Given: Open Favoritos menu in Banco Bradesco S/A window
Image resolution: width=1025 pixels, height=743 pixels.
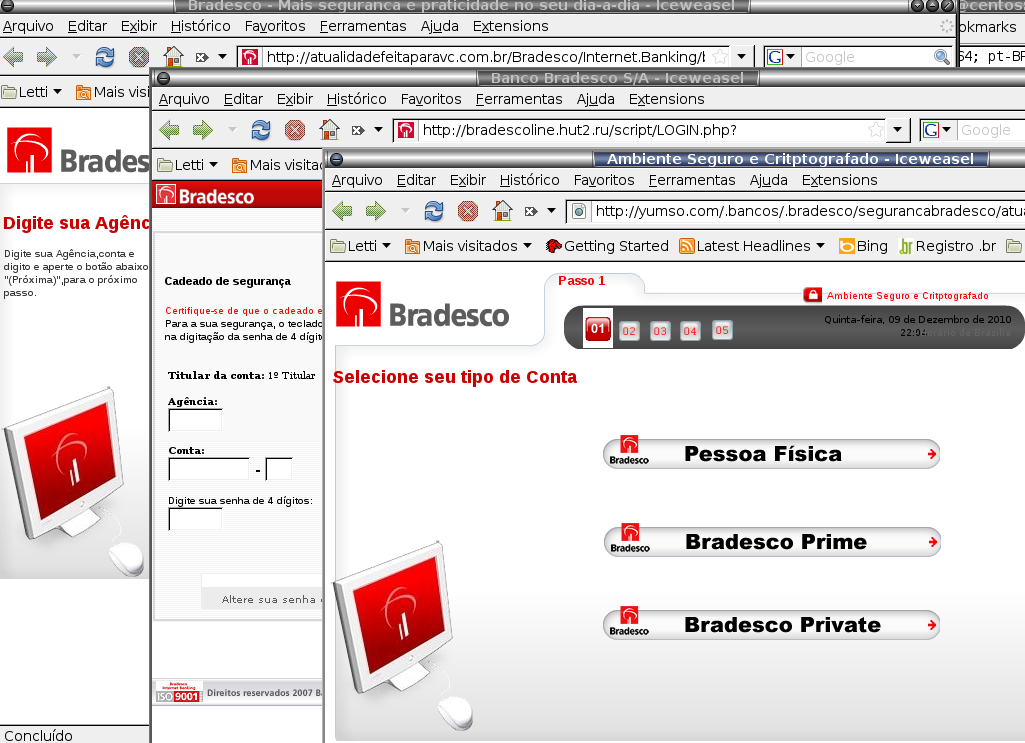Looking at the screenshot, I should pos(431,99).
